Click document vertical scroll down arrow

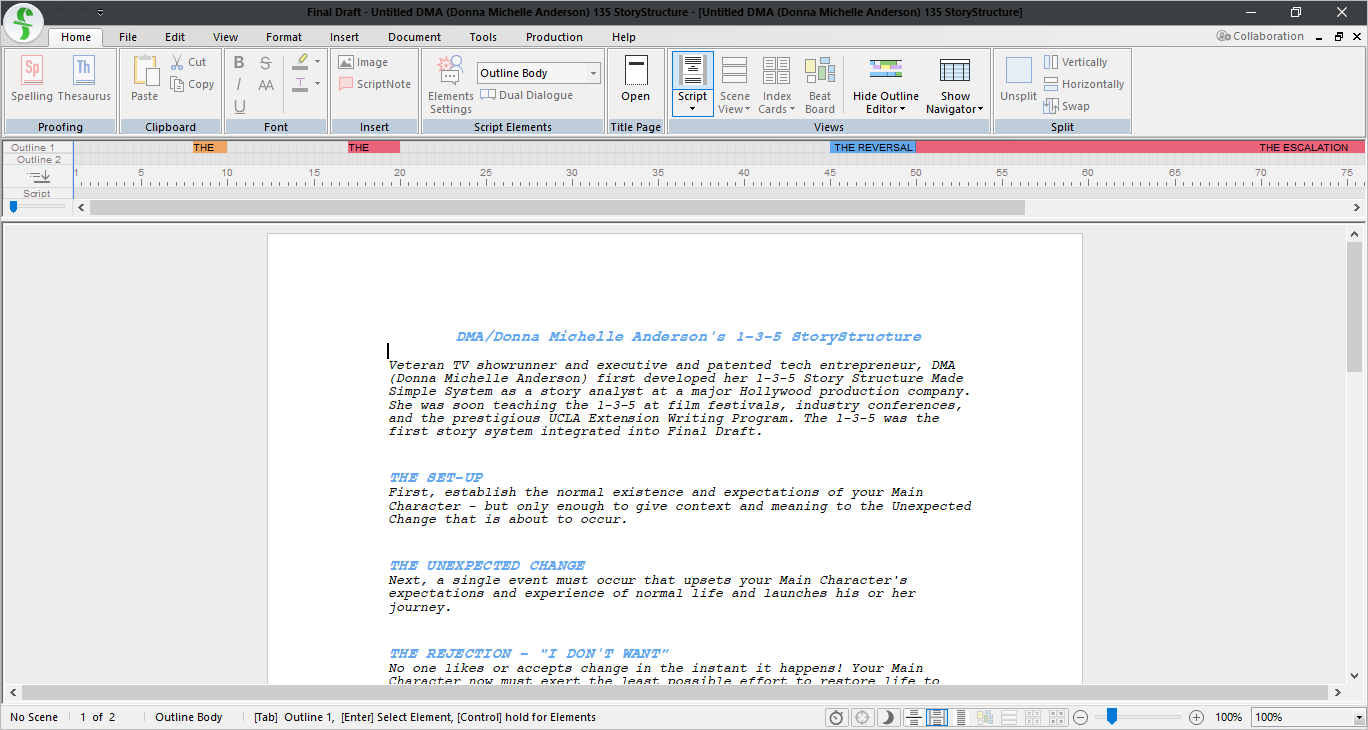pyautogui.click(x=1355, y=675)
